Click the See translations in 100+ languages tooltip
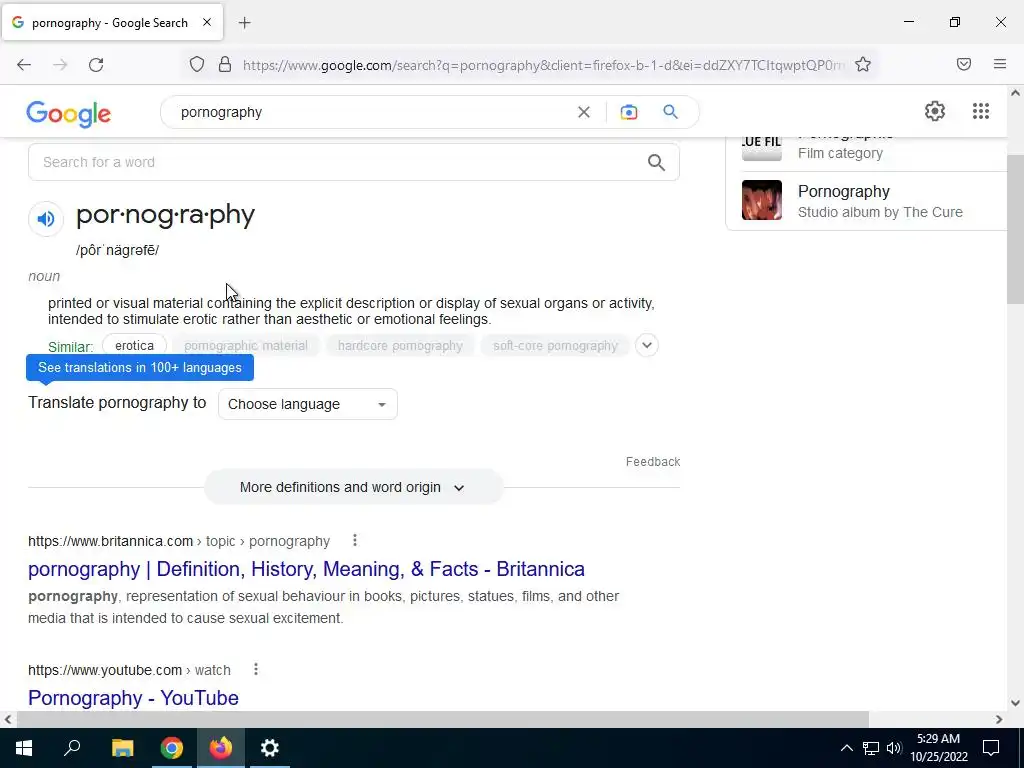 pos(140,368)
